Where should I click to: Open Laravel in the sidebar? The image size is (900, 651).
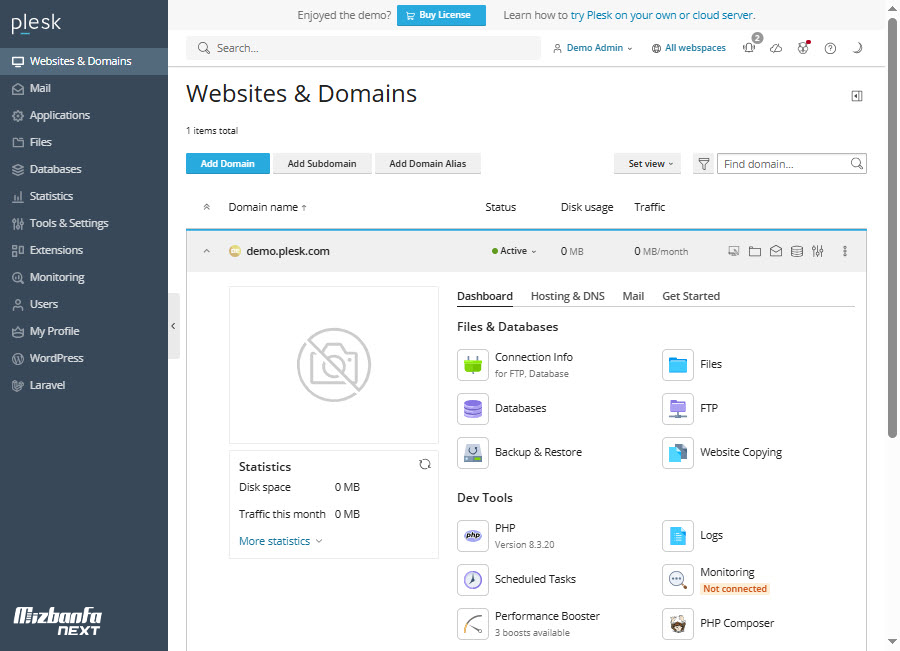coord(84,385)
